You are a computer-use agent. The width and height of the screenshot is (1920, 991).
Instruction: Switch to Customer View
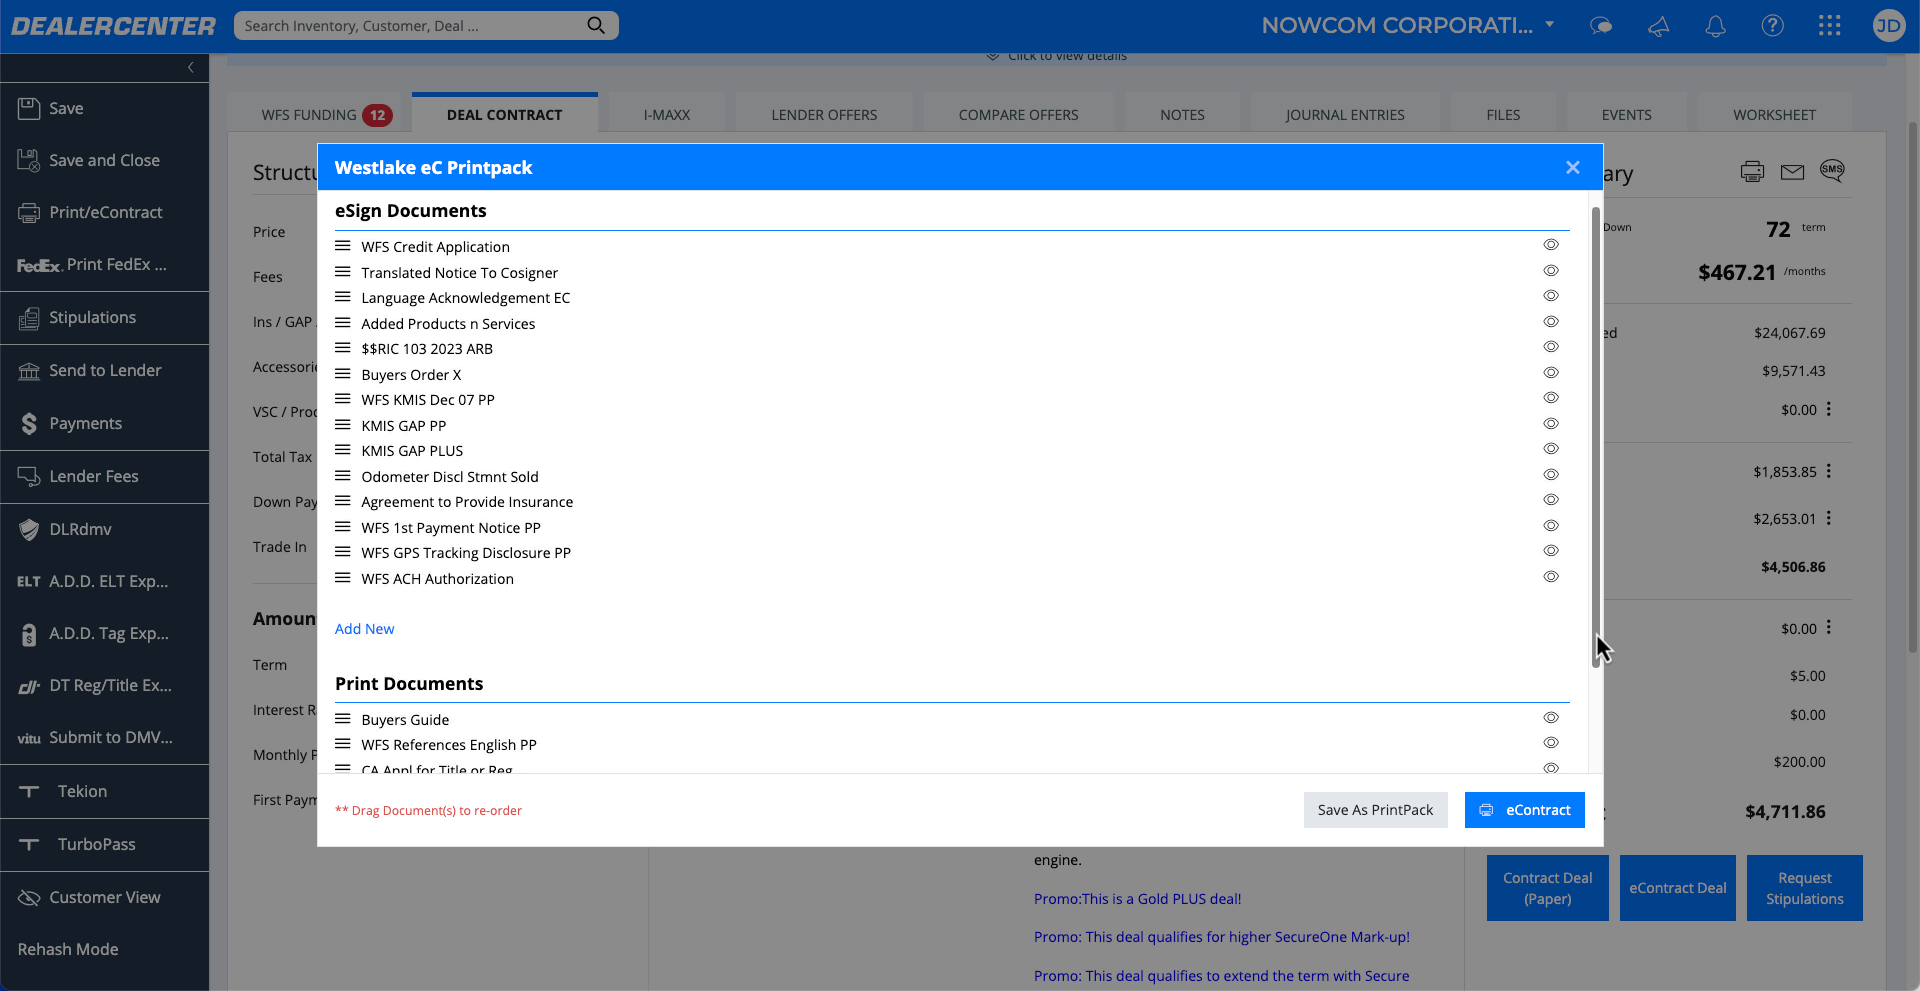[x=104, y=897]
